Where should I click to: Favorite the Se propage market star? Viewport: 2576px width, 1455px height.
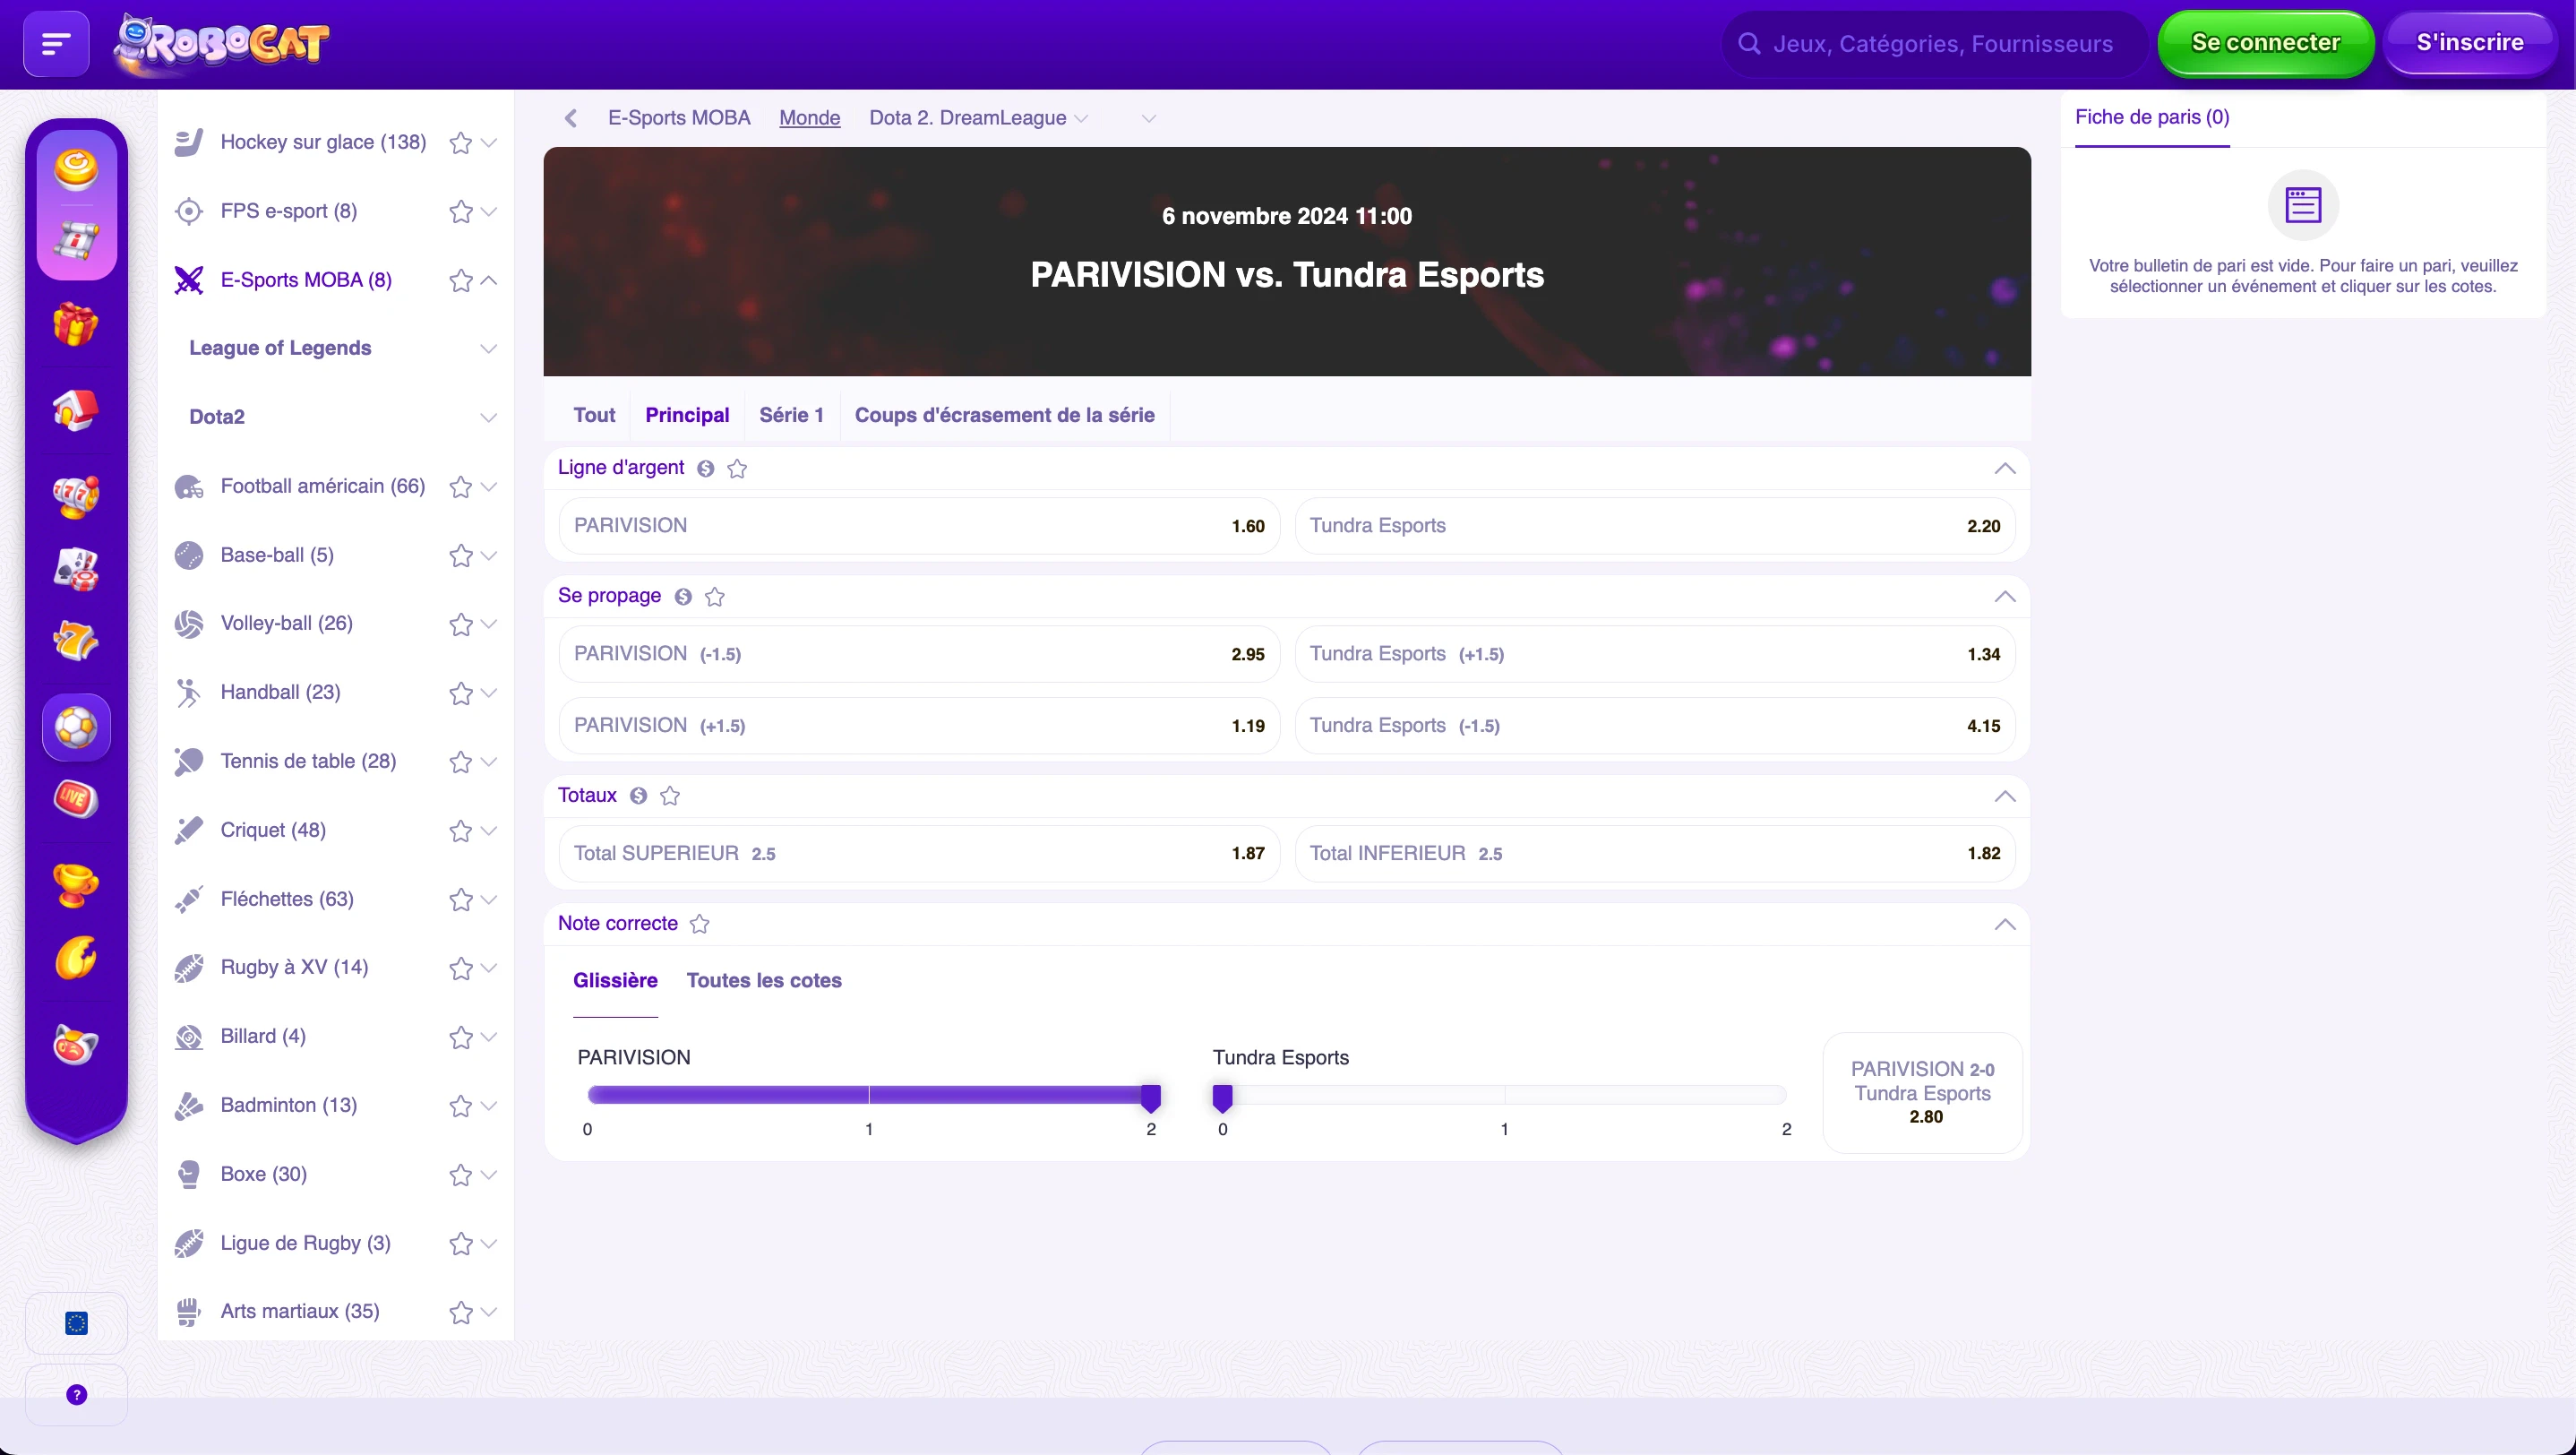(x=715, y=596)
